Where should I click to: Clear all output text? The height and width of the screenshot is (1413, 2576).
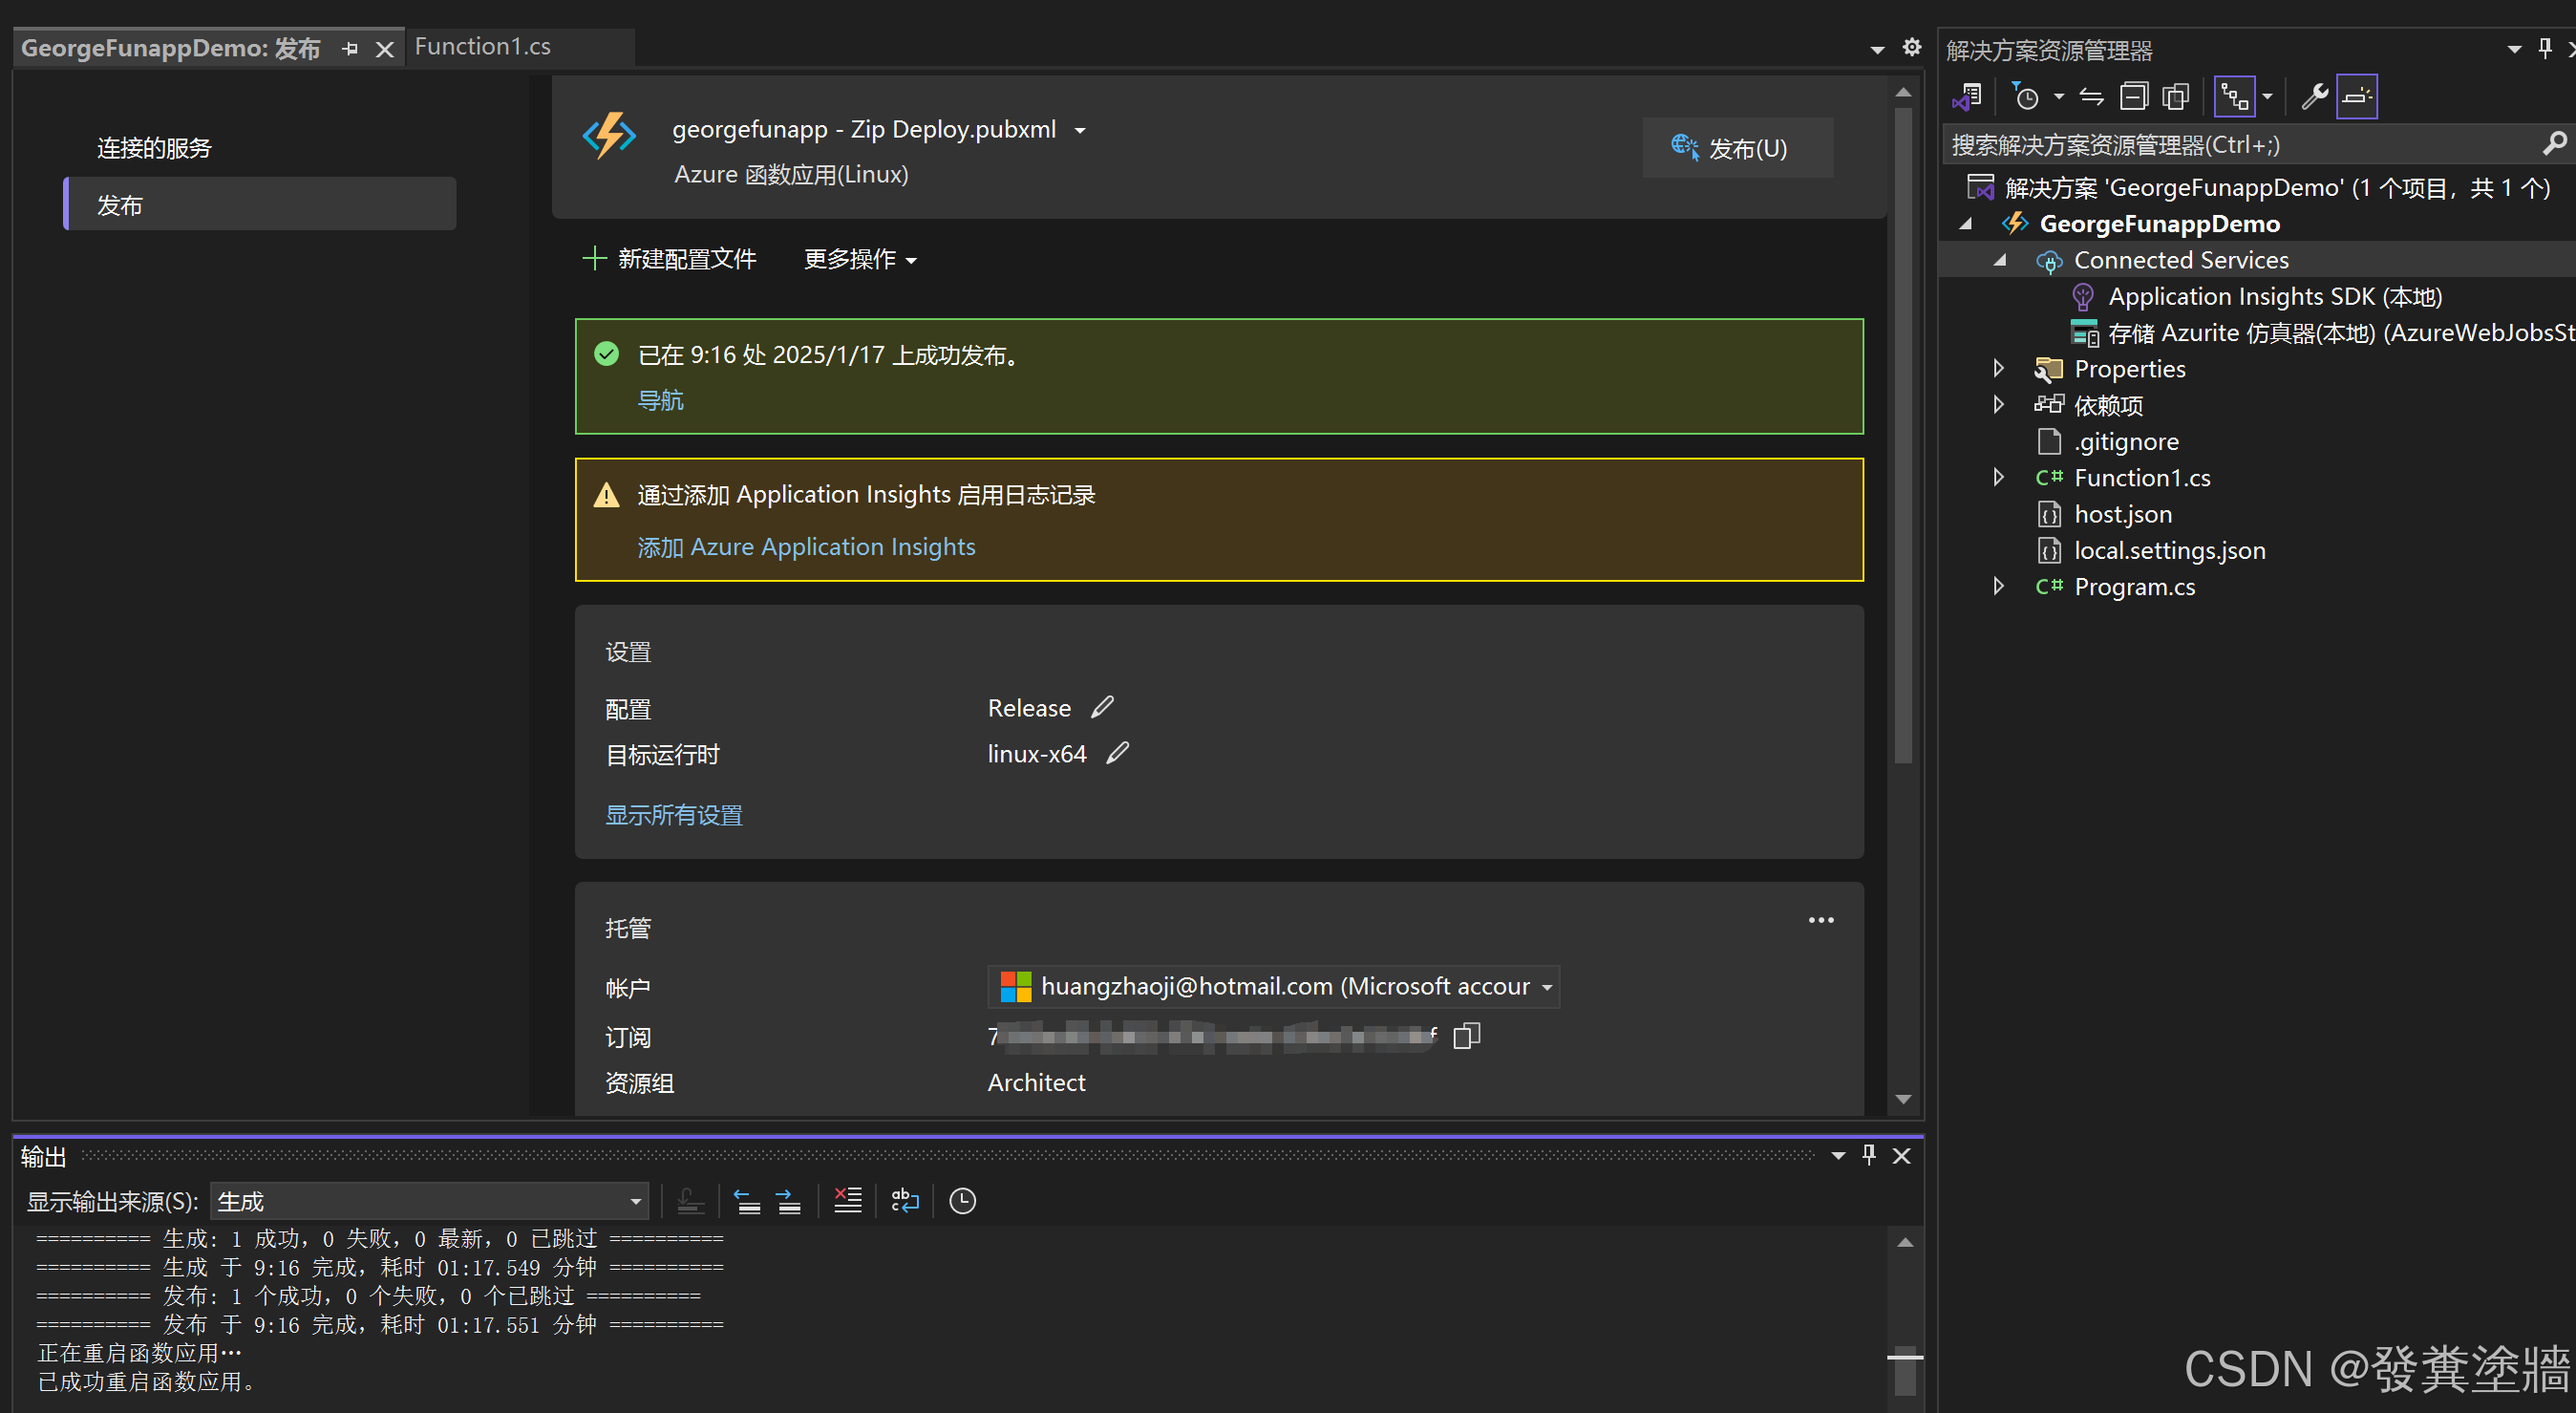click(x=847, y=1201)
